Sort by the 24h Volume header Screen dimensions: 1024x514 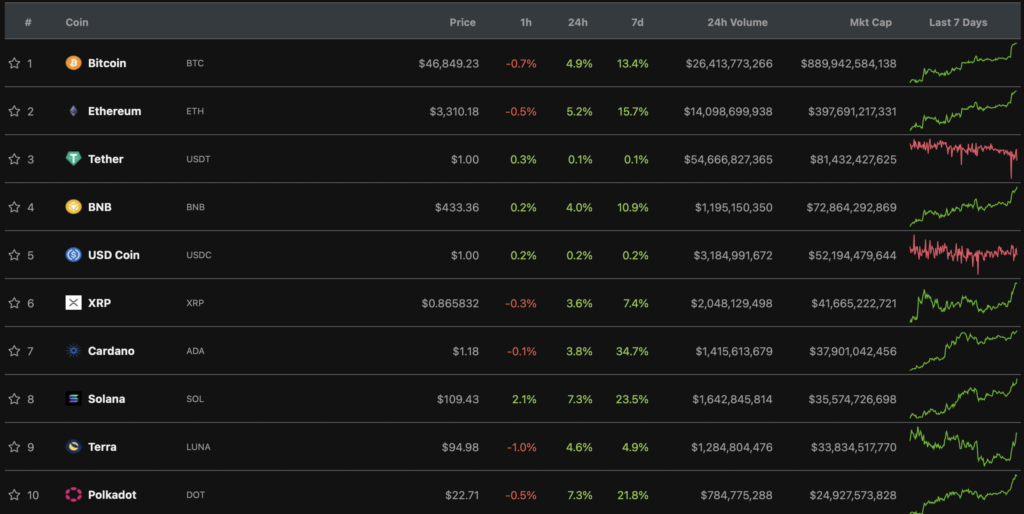pyautogui.click(x=737, y=22)
